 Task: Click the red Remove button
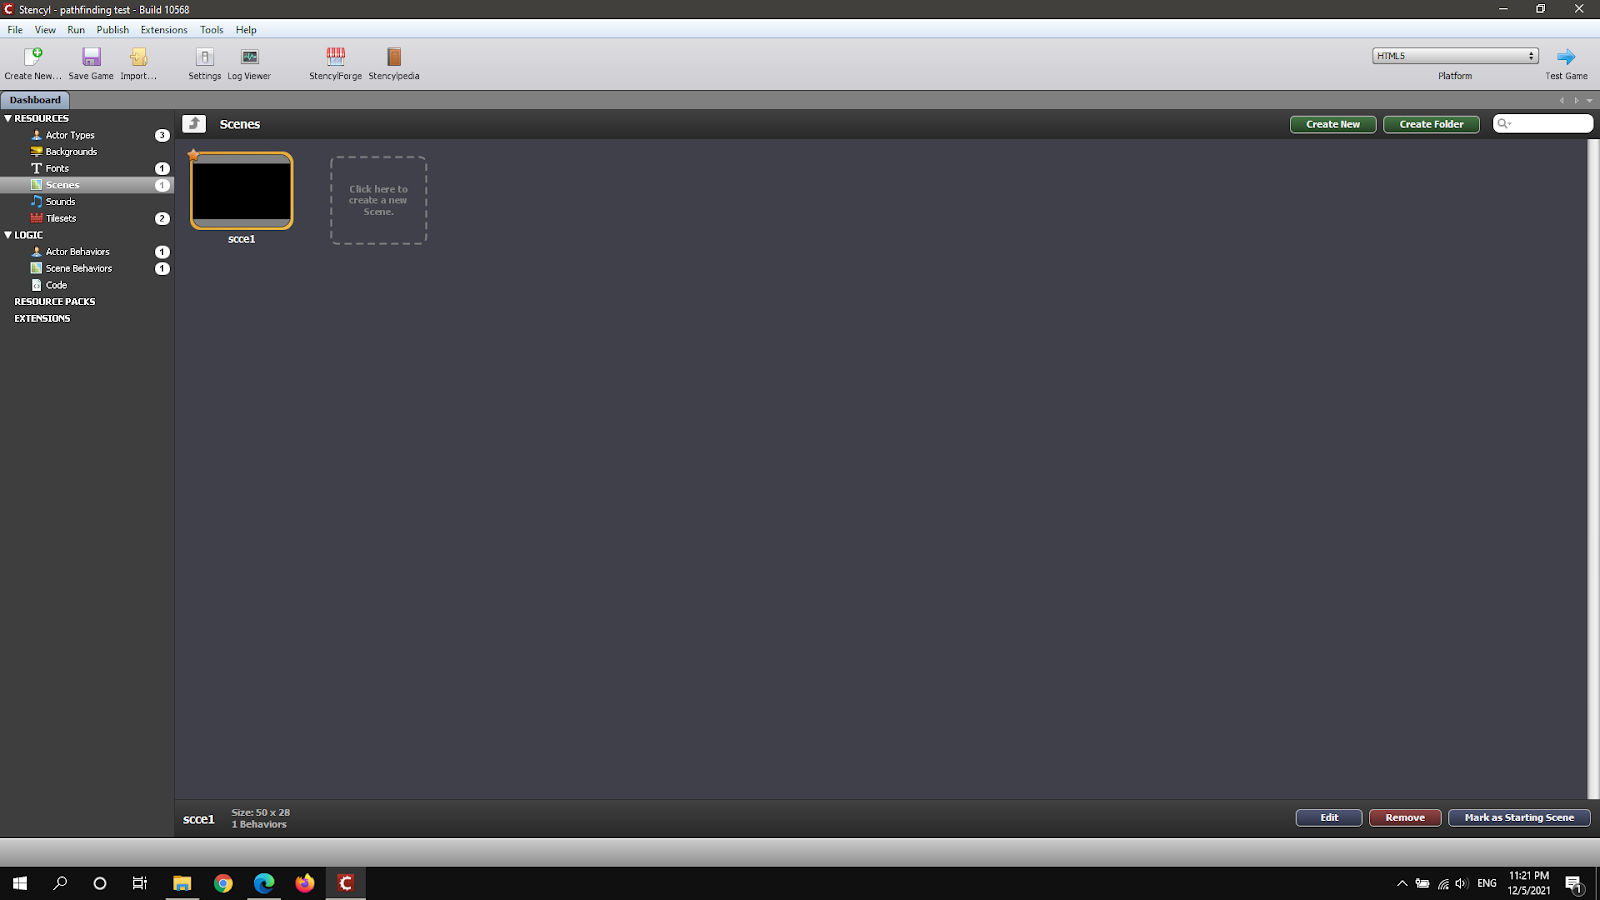point(1405,818)
